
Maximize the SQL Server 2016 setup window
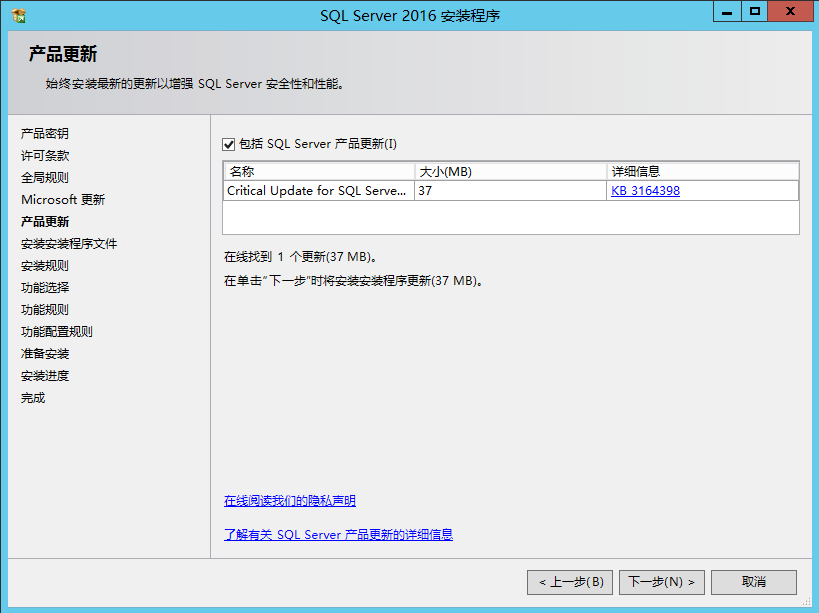click(755, 11)
